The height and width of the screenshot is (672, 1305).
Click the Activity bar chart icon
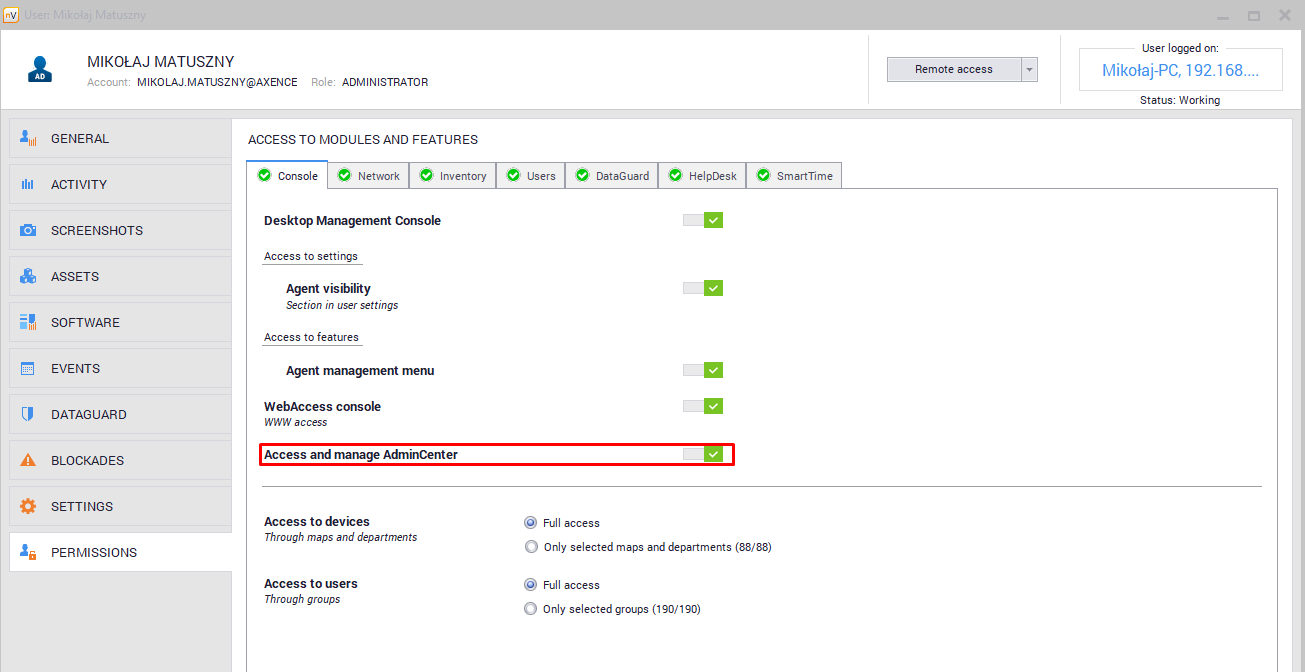28,185
